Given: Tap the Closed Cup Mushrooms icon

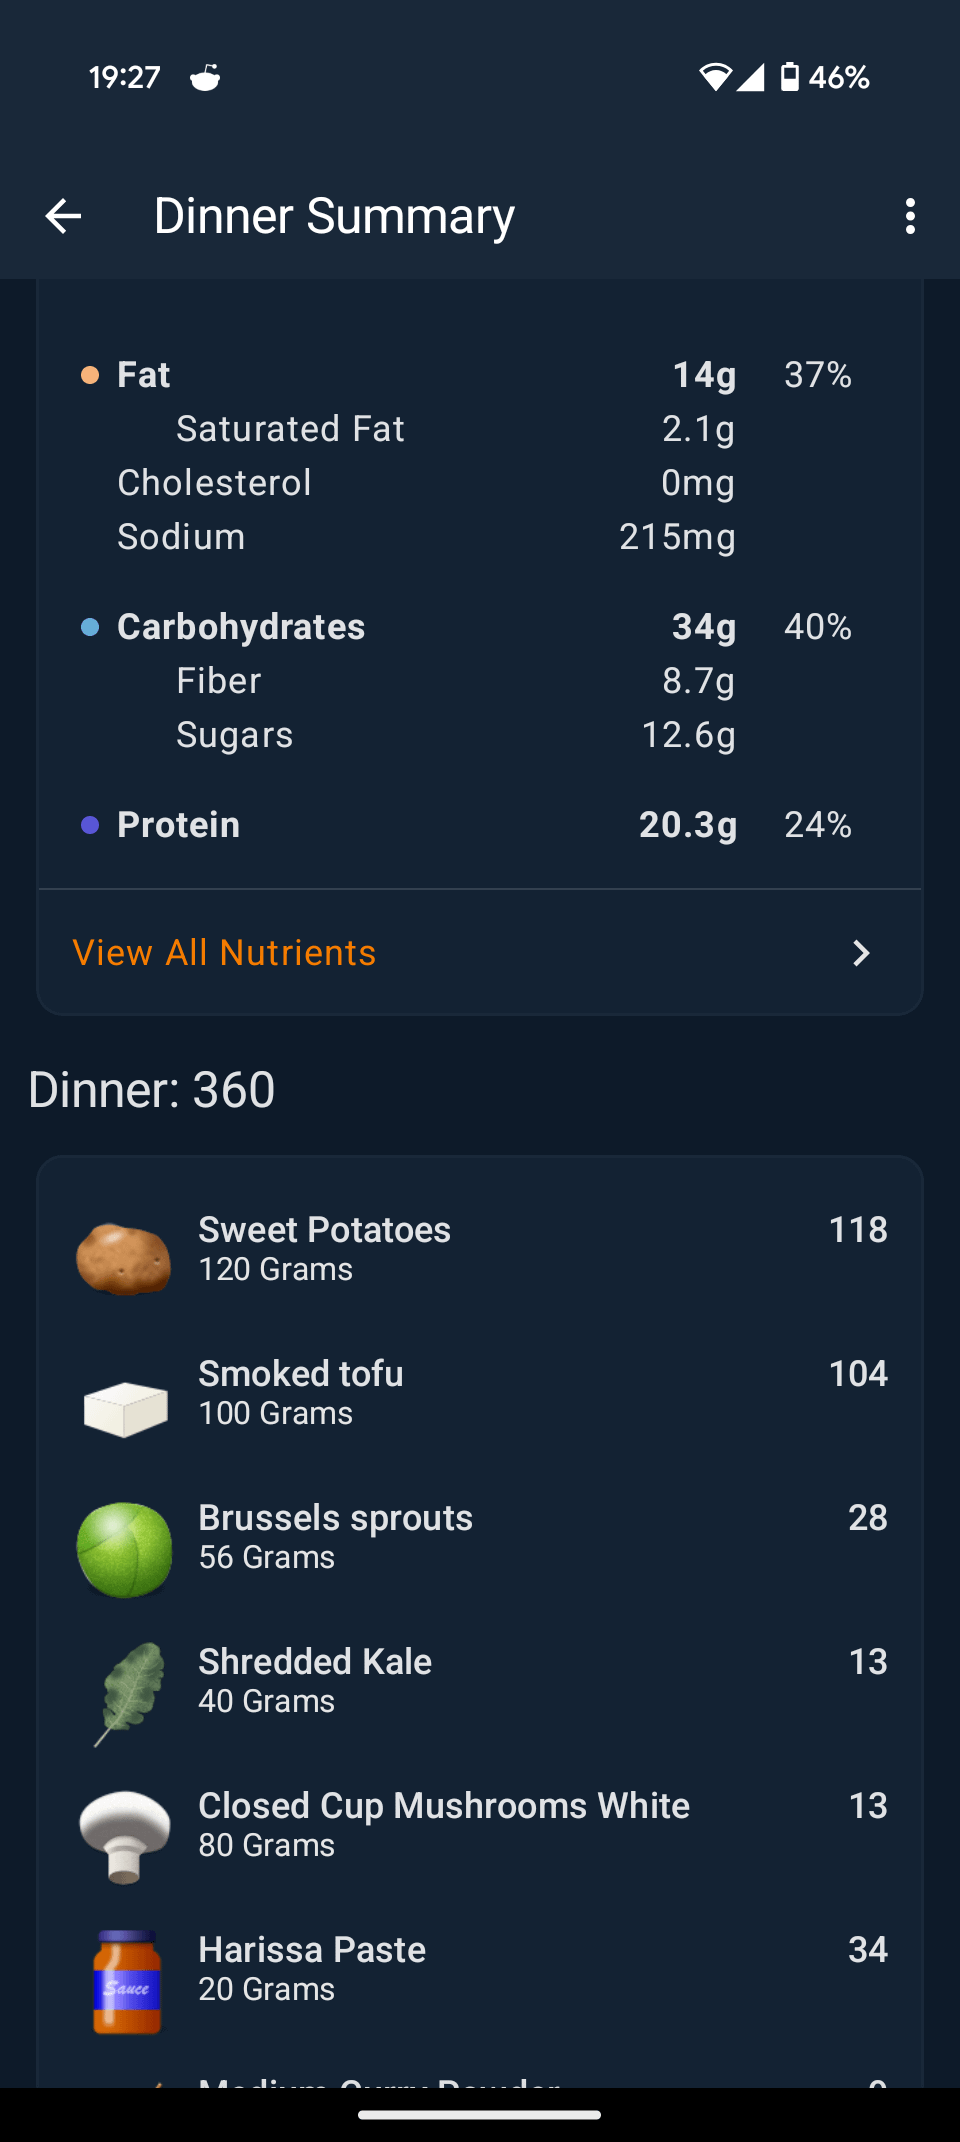Looking at the screenshot, I should click(x=125, y=1836).
